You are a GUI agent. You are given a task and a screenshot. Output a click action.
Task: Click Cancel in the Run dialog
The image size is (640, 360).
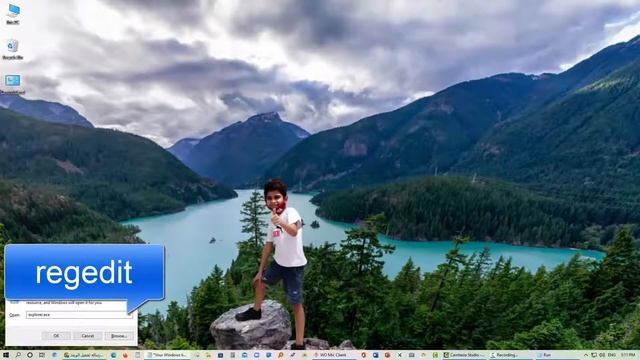87,336
